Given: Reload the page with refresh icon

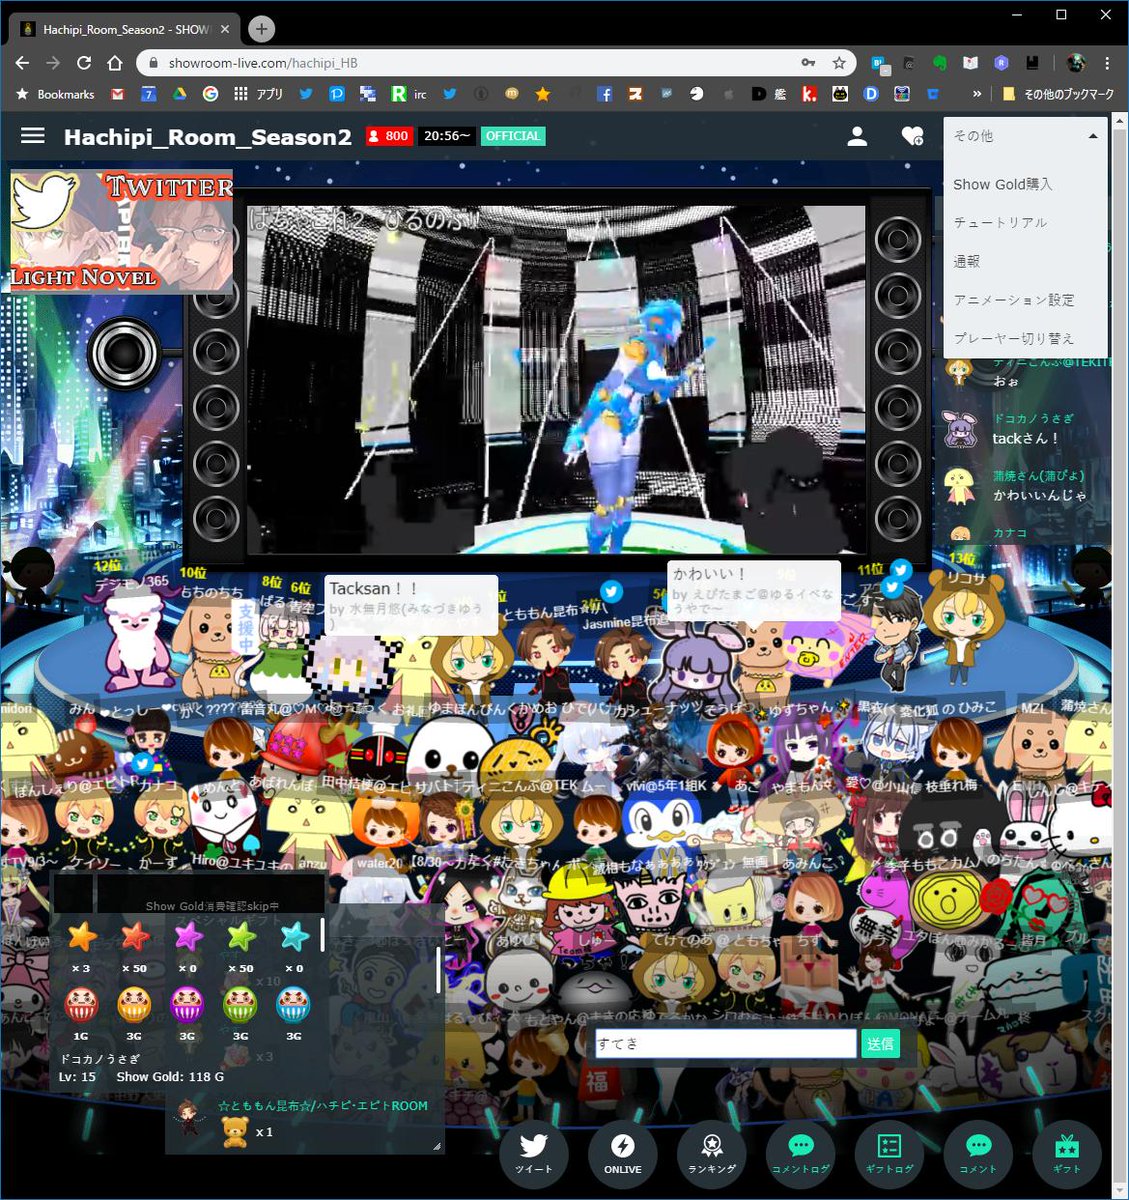Looking at the screenshot, I should [x=84, y=63].
